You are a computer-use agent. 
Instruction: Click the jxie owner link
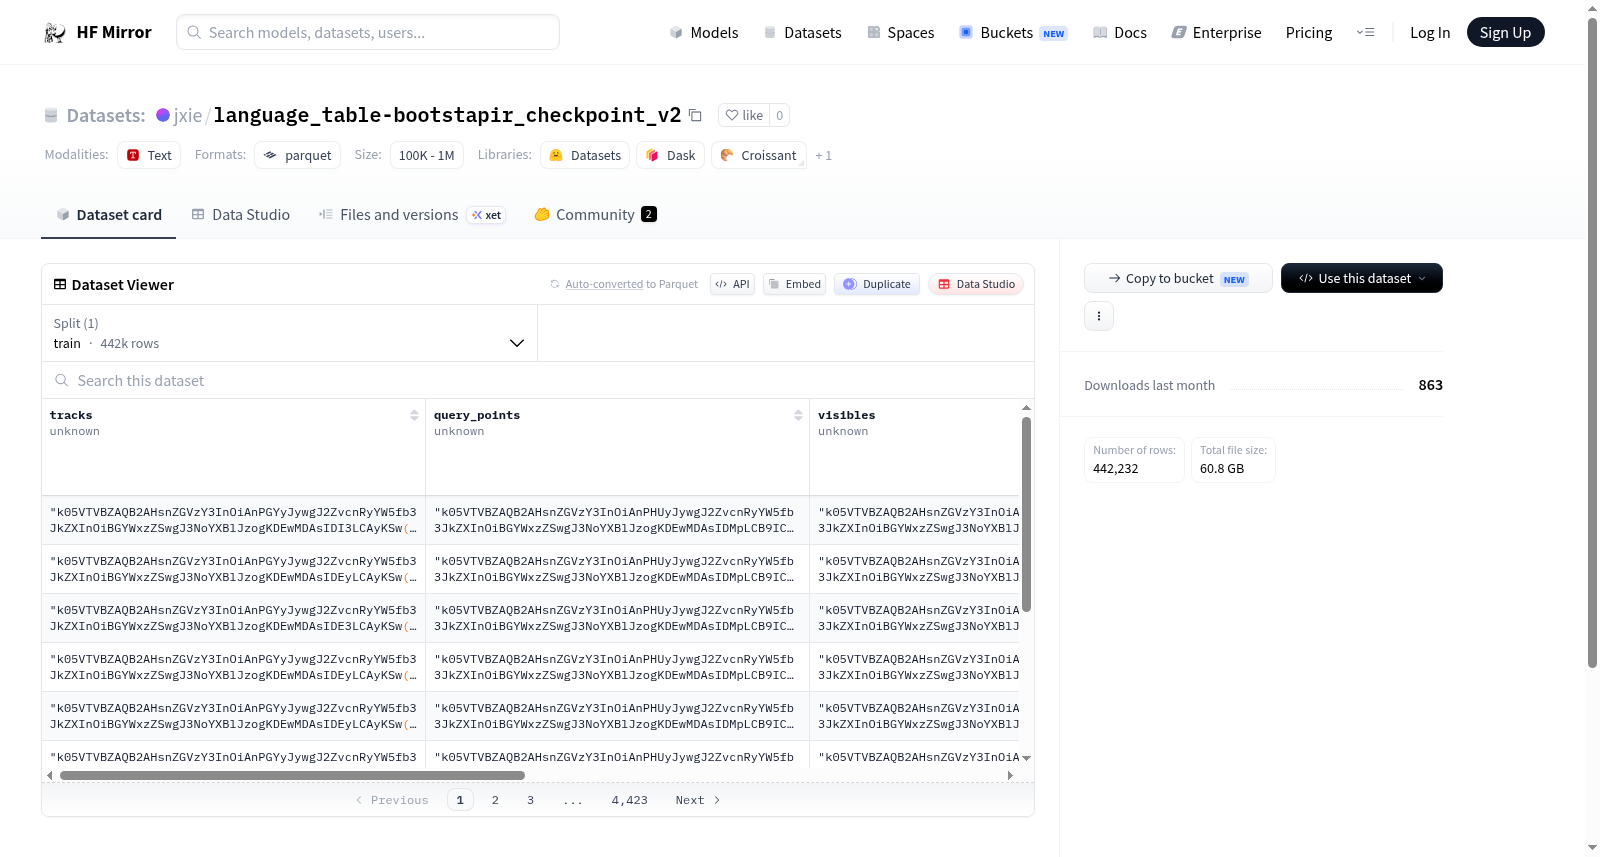coord(188,116)
